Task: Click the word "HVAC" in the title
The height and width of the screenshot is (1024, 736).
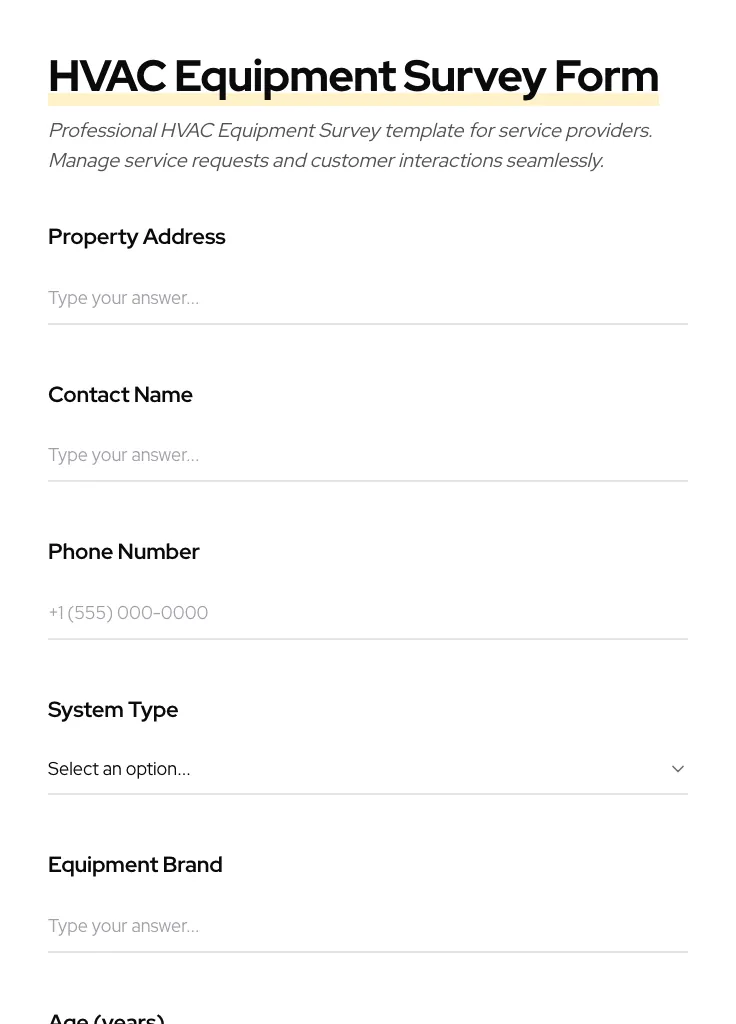Action: pos(106,77)
